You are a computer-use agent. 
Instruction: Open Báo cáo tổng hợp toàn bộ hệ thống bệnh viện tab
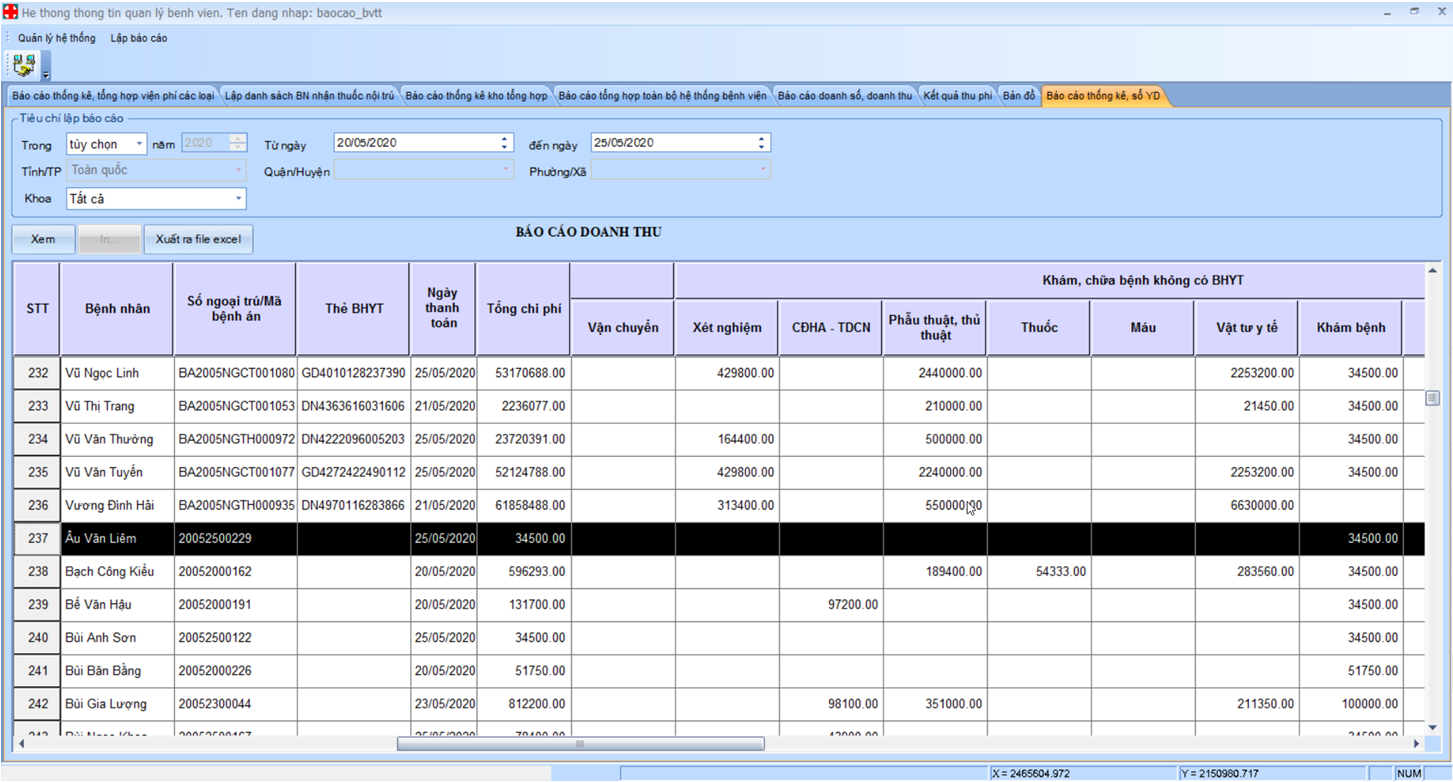coord(662,96)
